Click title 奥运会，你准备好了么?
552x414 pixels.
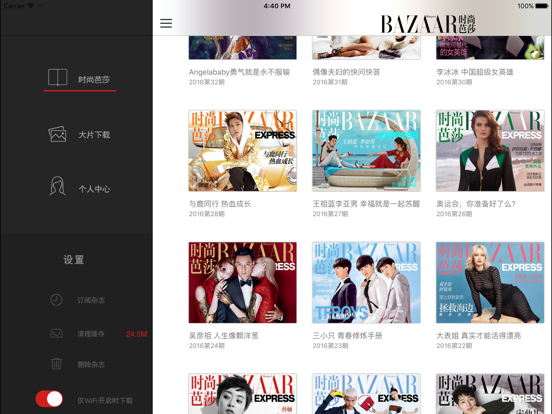point(476,204)
